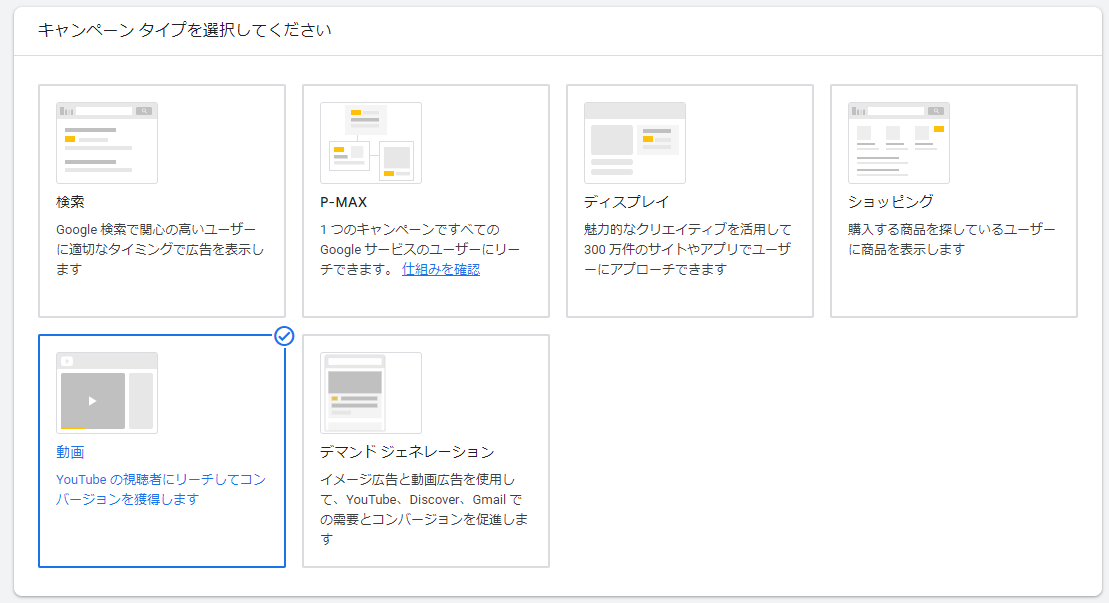Select the ショッピング card title
This screenshot has width=1109, height=603.
click(890, 202)
